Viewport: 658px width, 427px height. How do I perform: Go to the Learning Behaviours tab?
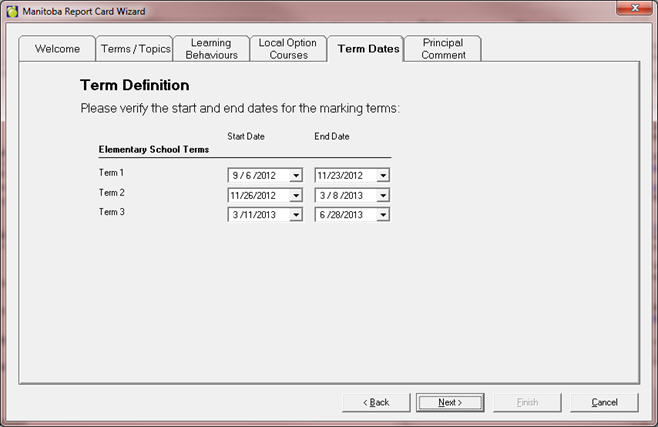[x=211, y=49]
